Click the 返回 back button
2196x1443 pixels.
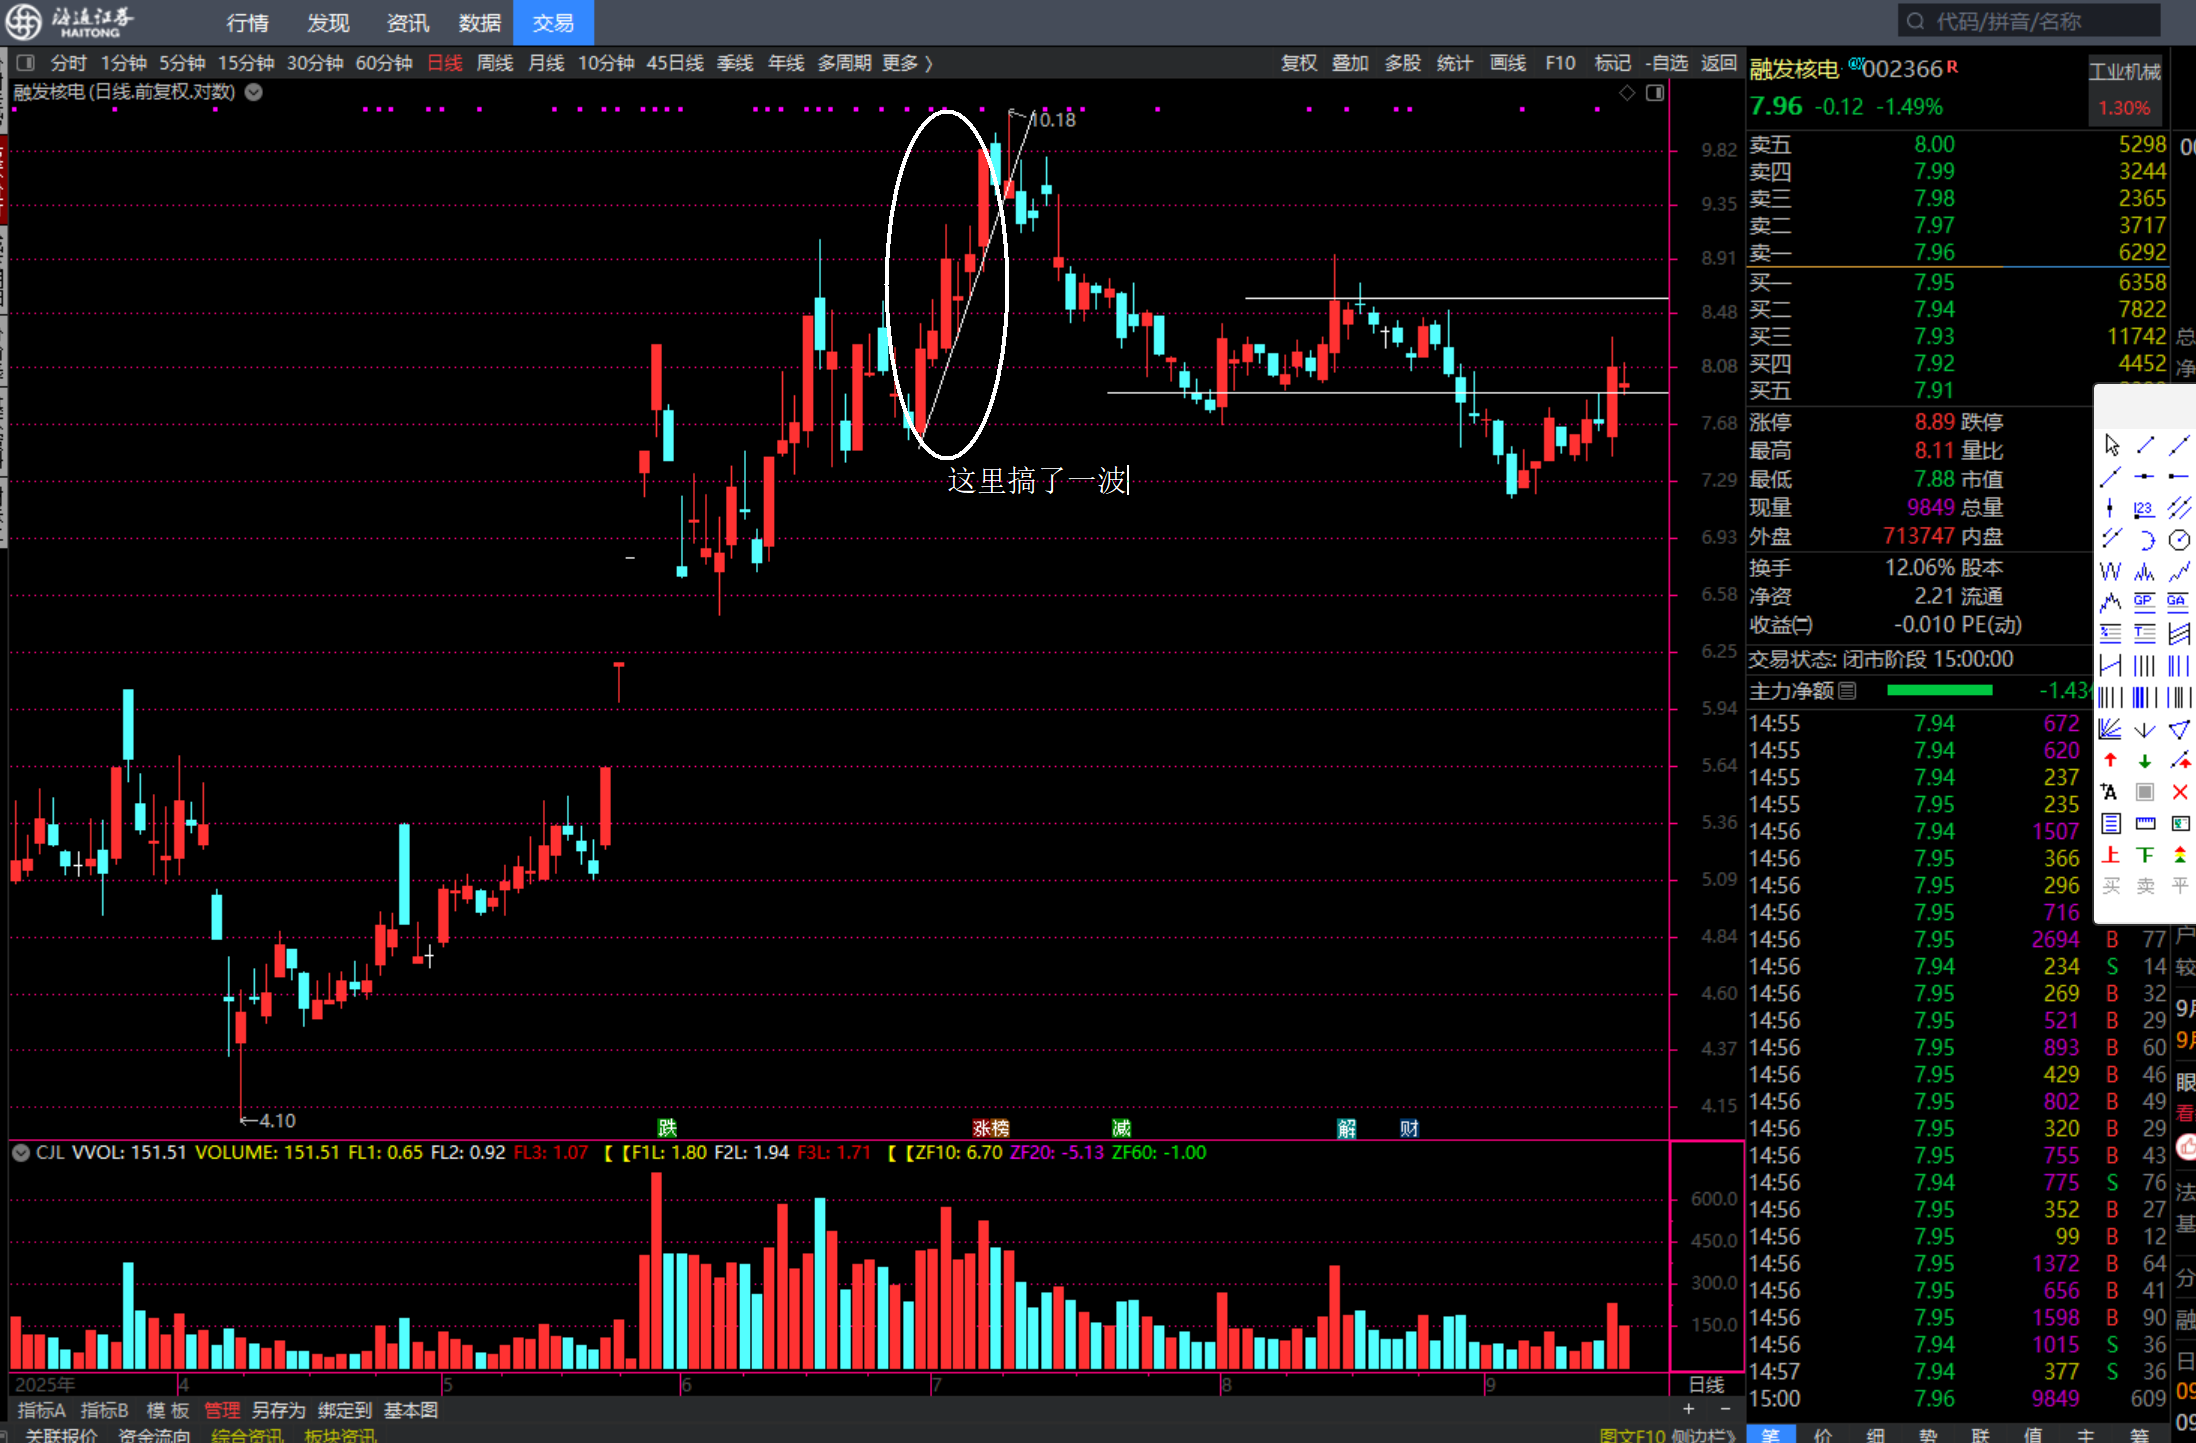(x=1719, y=63)
